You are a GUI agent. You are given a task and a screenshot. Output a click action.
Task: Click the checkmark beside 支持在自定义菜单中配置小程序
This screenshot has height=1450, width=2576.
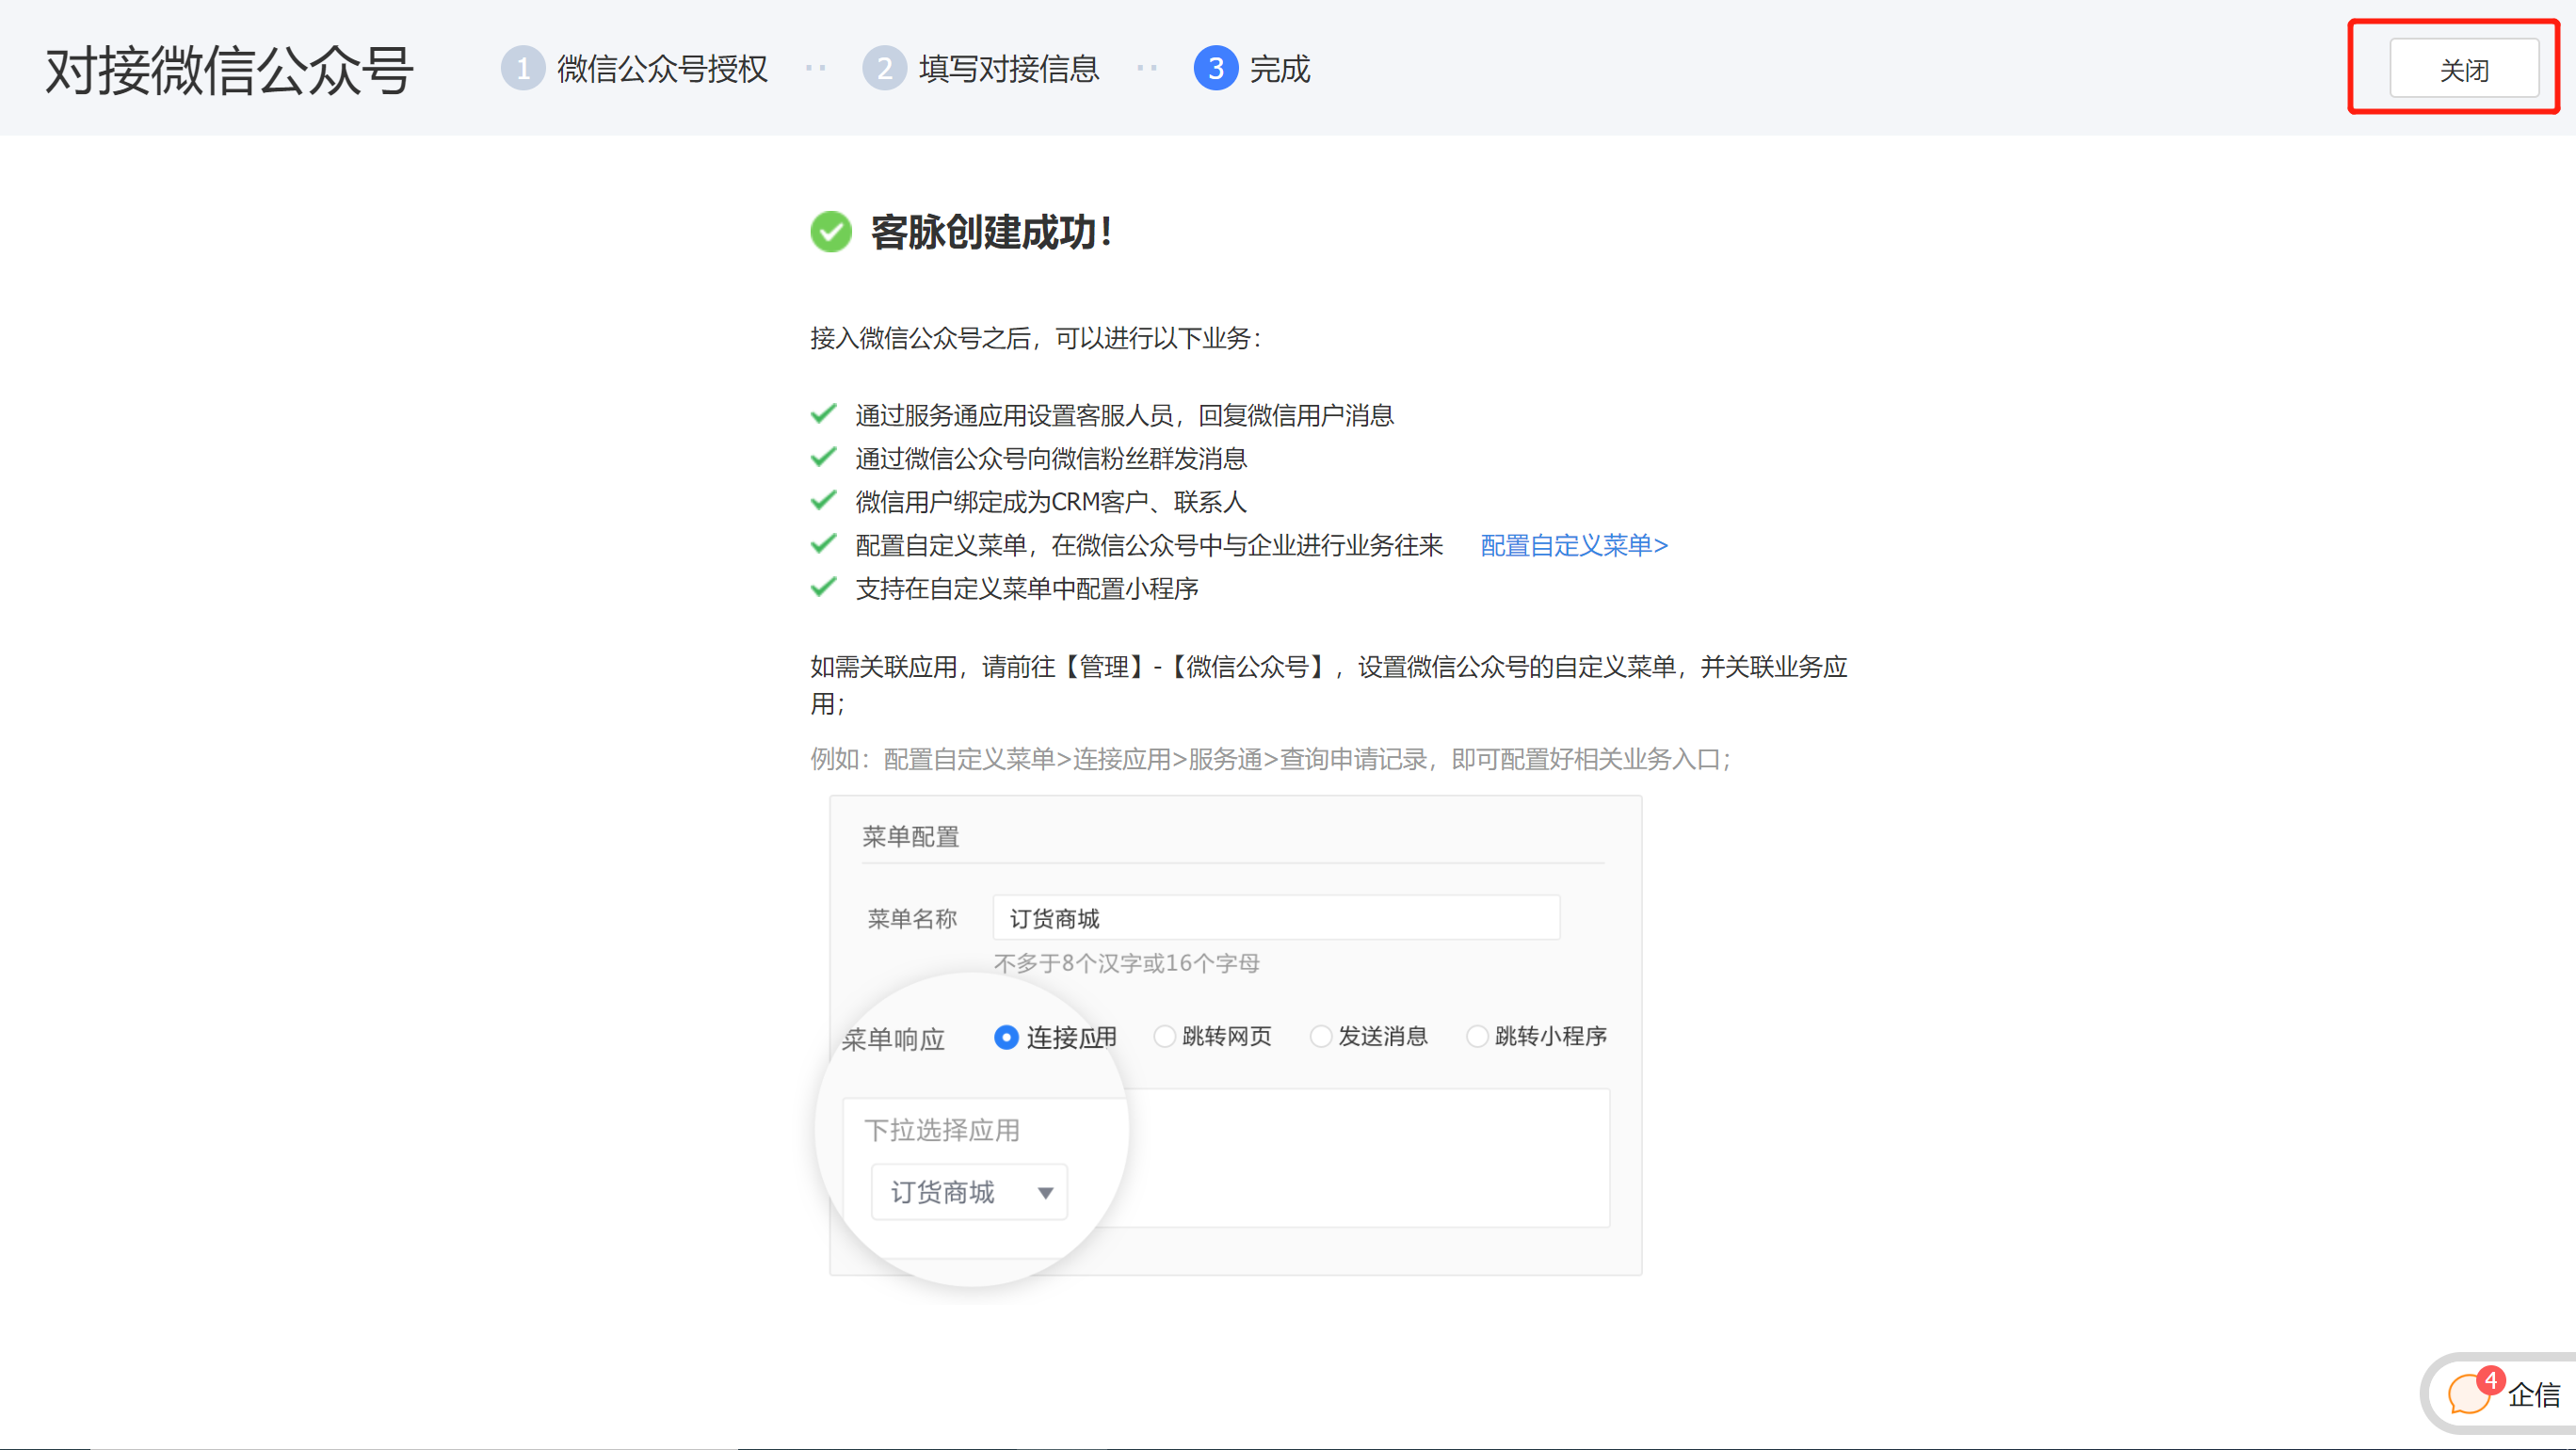pos(823,587)
